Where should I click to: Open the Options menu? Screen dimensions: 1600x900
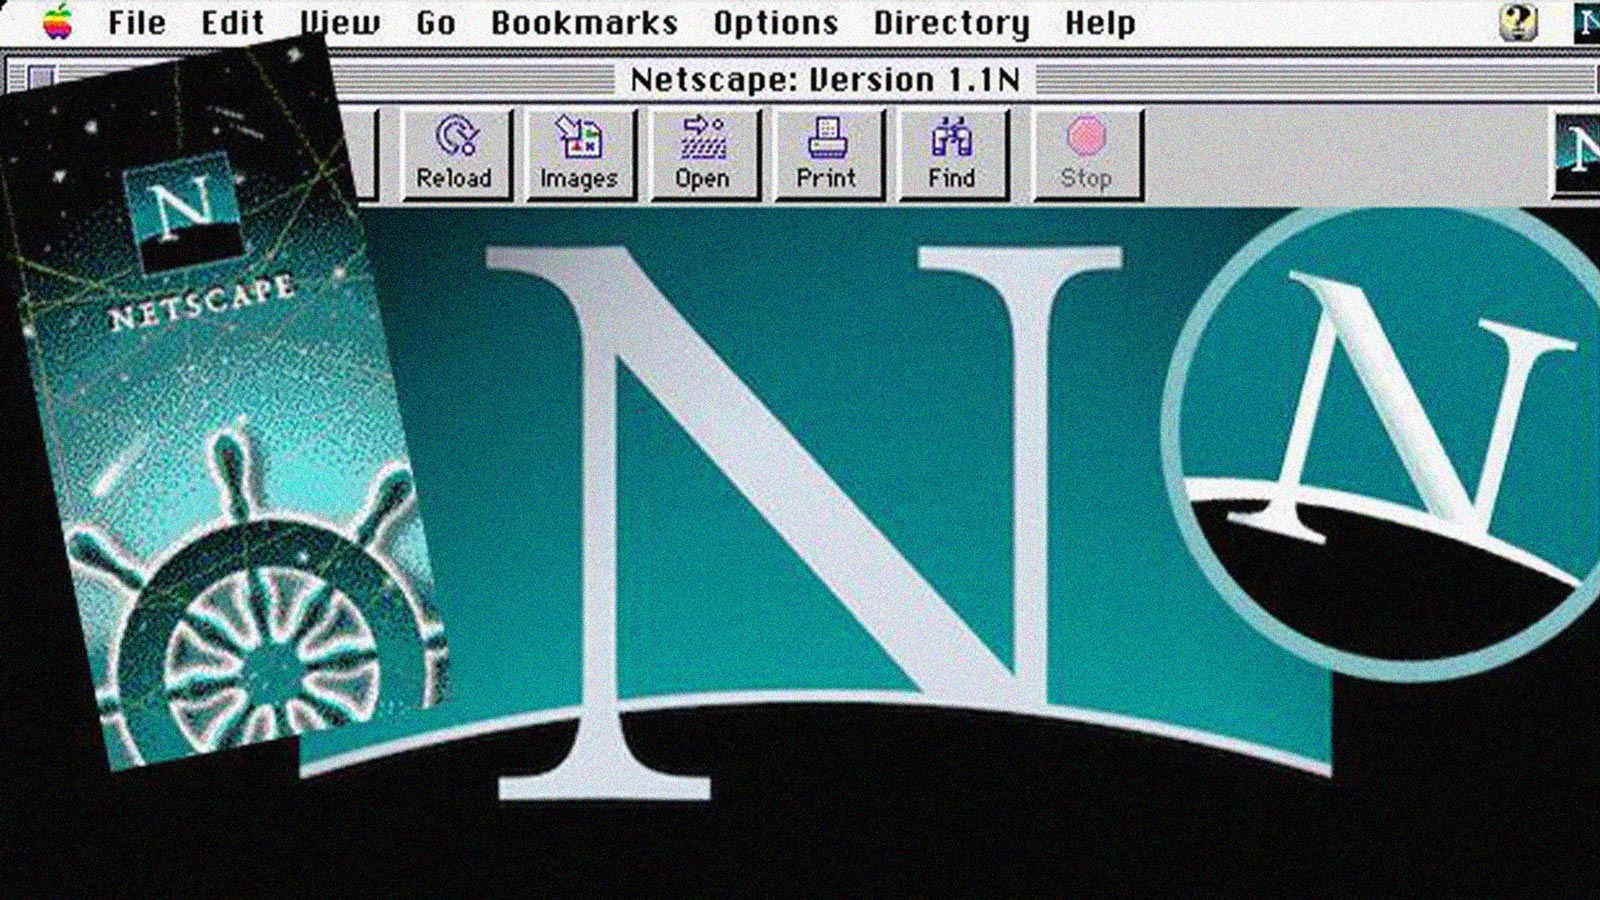[776, 22]
